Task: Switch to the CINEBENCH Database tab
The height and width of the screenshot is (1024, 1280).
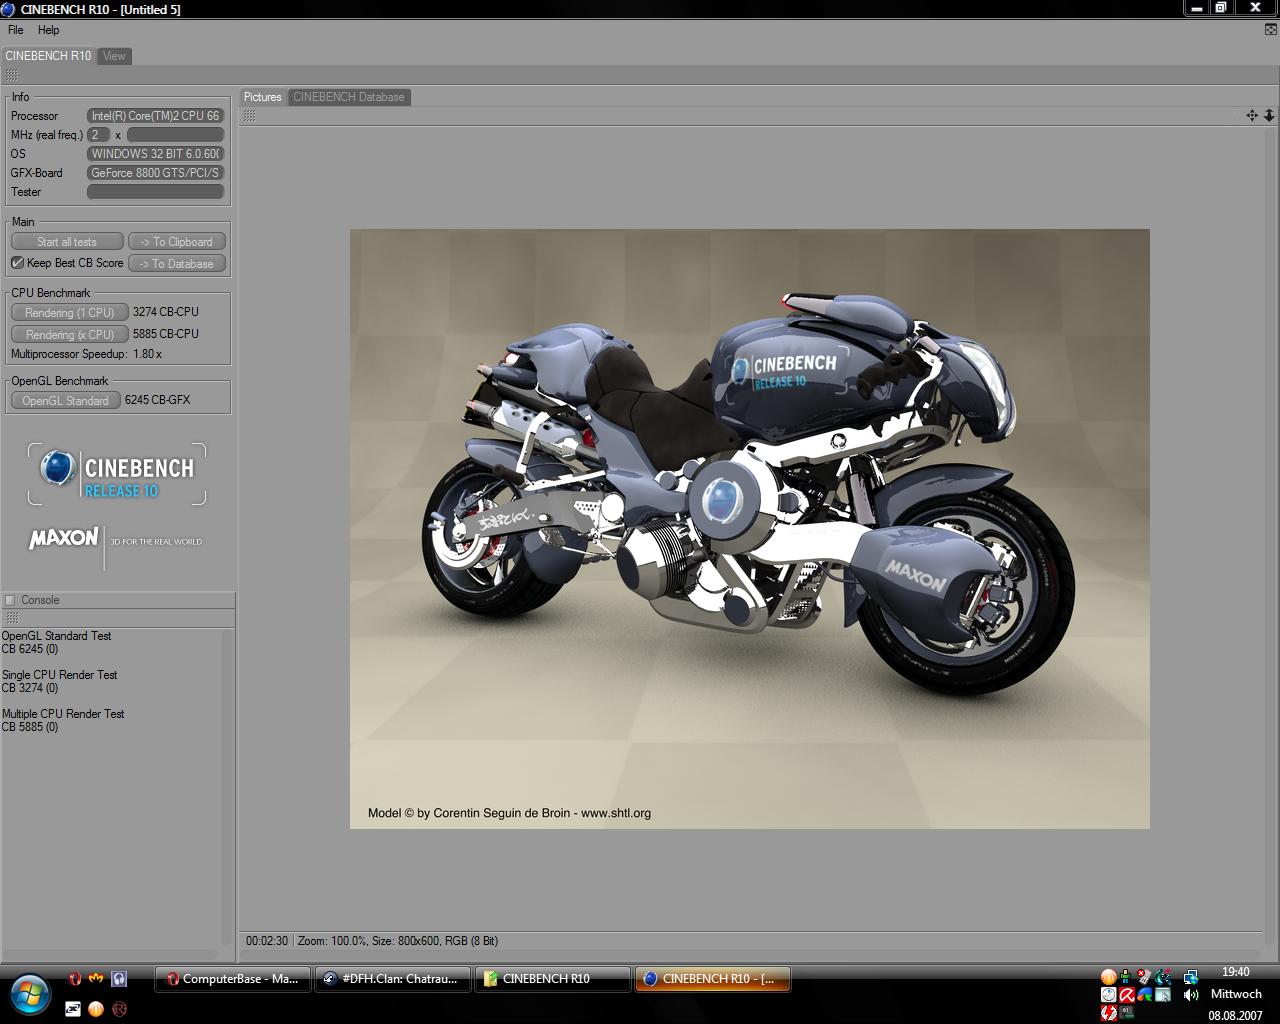Action: tap(348, 97)
